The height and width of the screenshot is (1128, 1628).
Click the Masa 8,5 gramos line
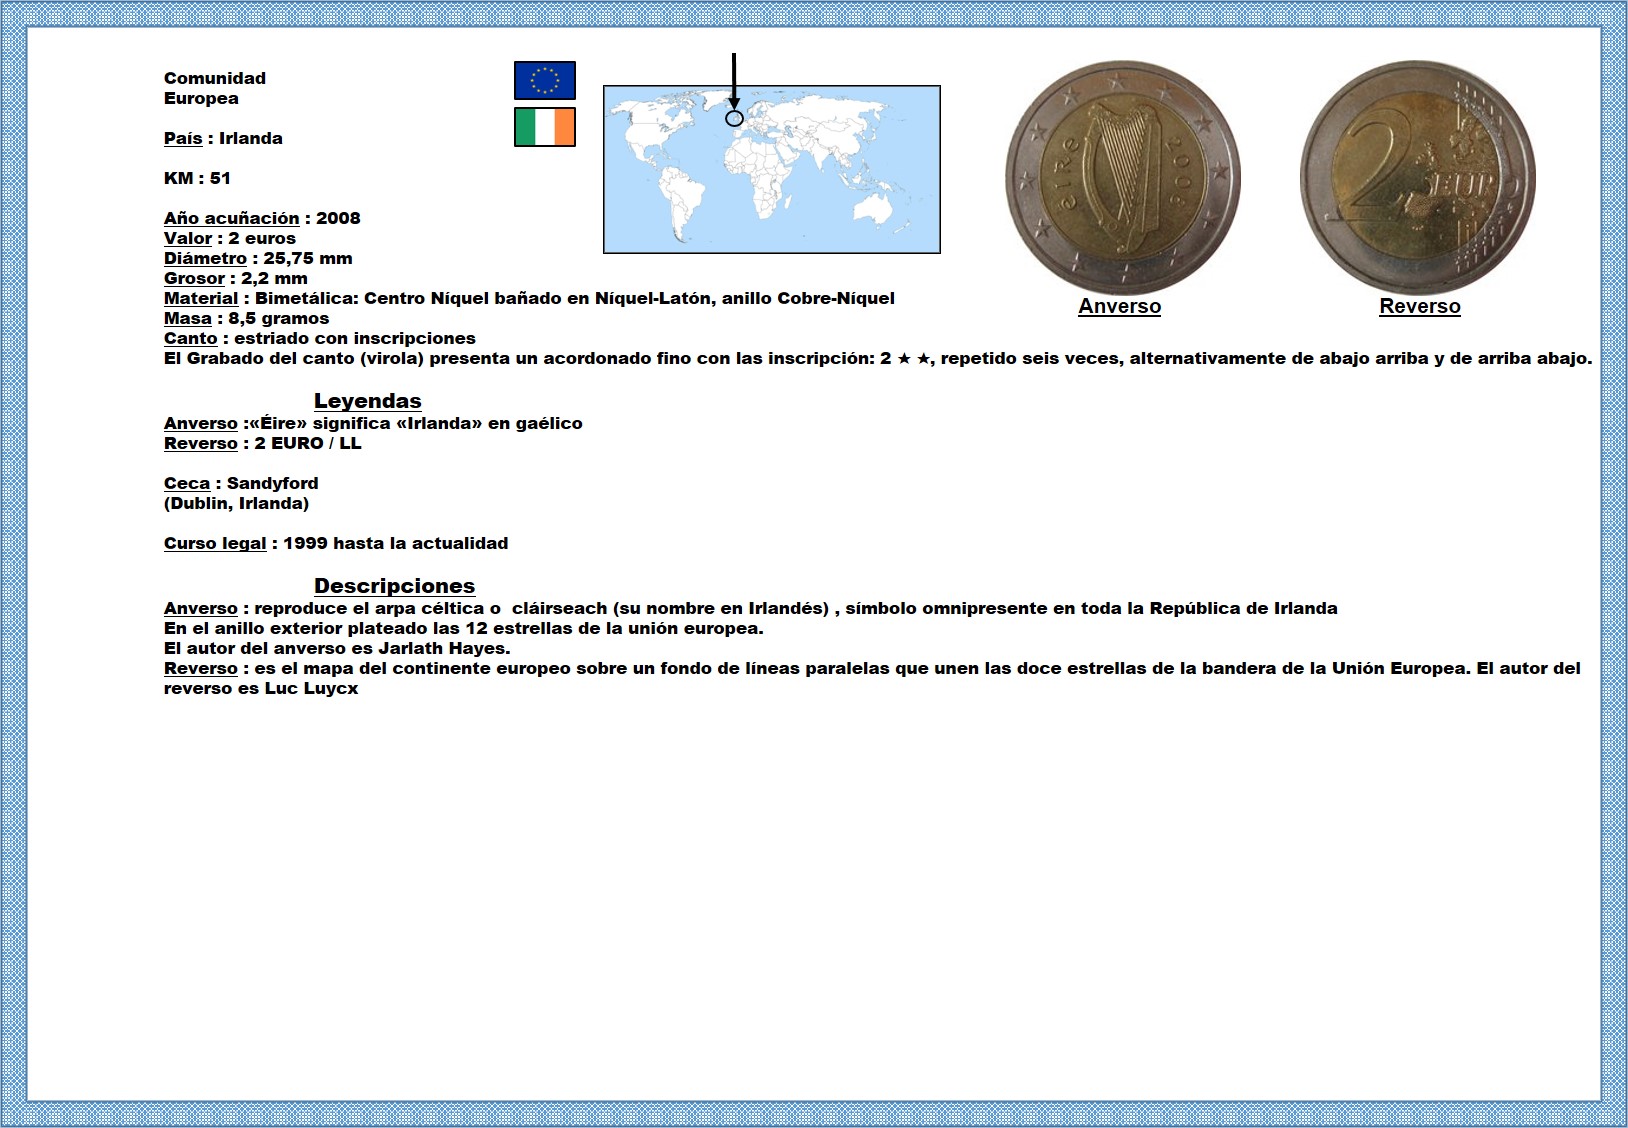[x=247, y=318]
